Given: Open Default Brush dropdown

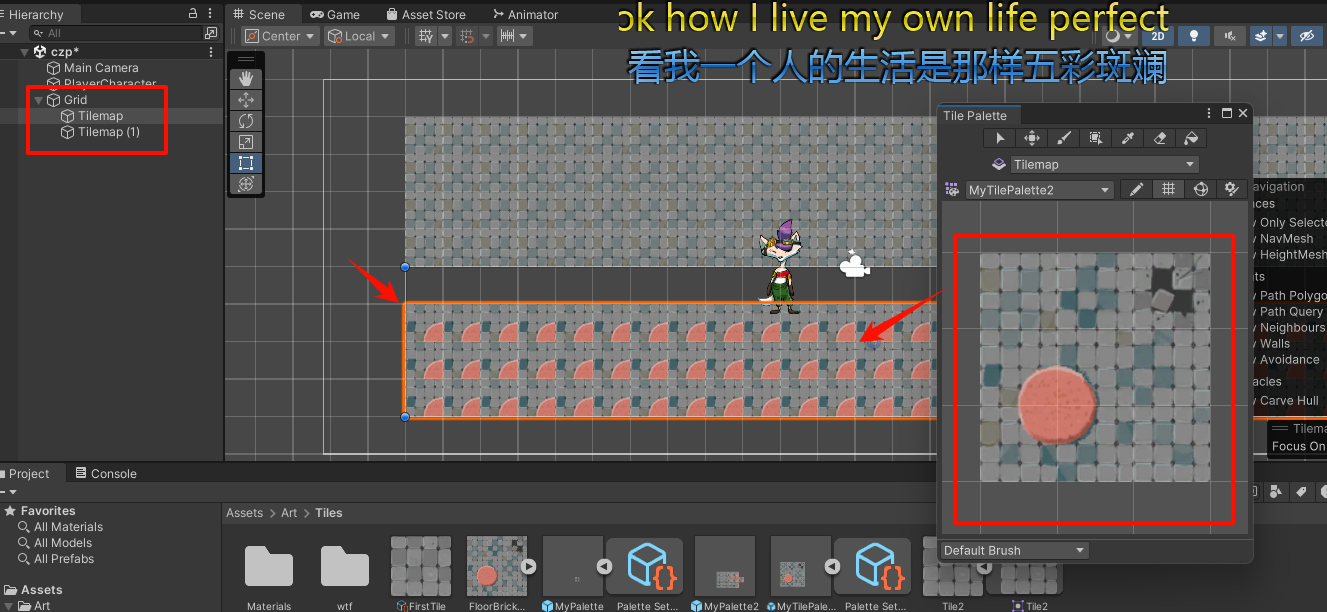Looking at the screenshot, I should pyautogui.click(x=1014, y=550).
